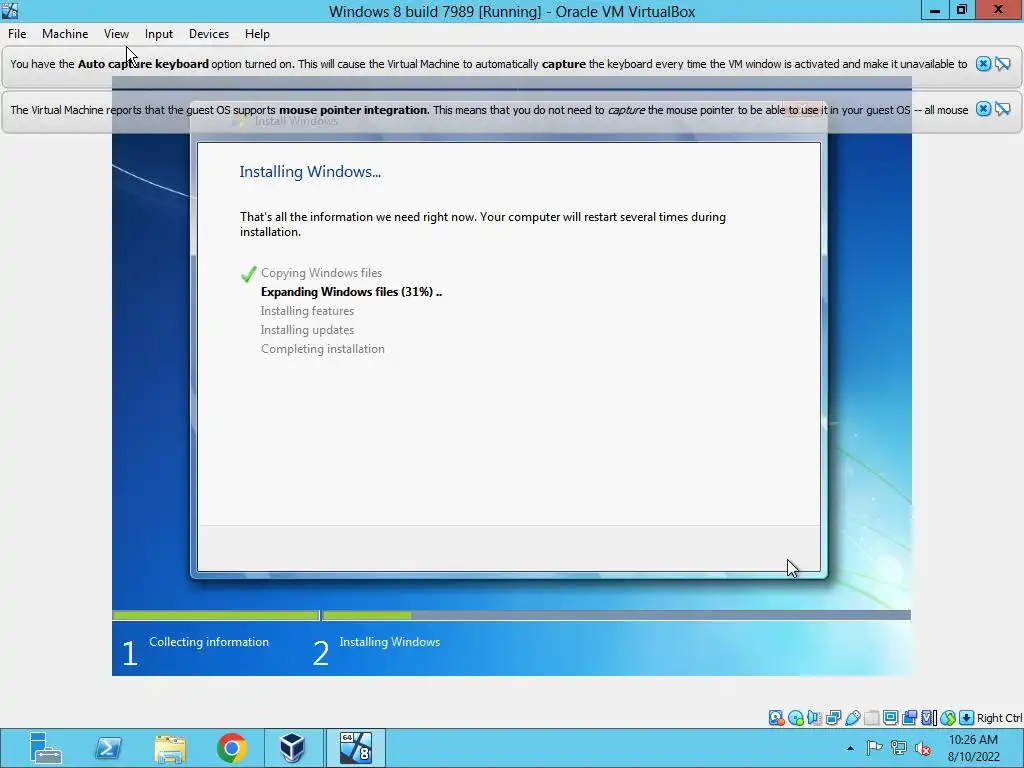Dismiss the mouse pointer integration notification
This screenshot has width=1024, height=768.
pyautogui.click(x=984, y=109)
